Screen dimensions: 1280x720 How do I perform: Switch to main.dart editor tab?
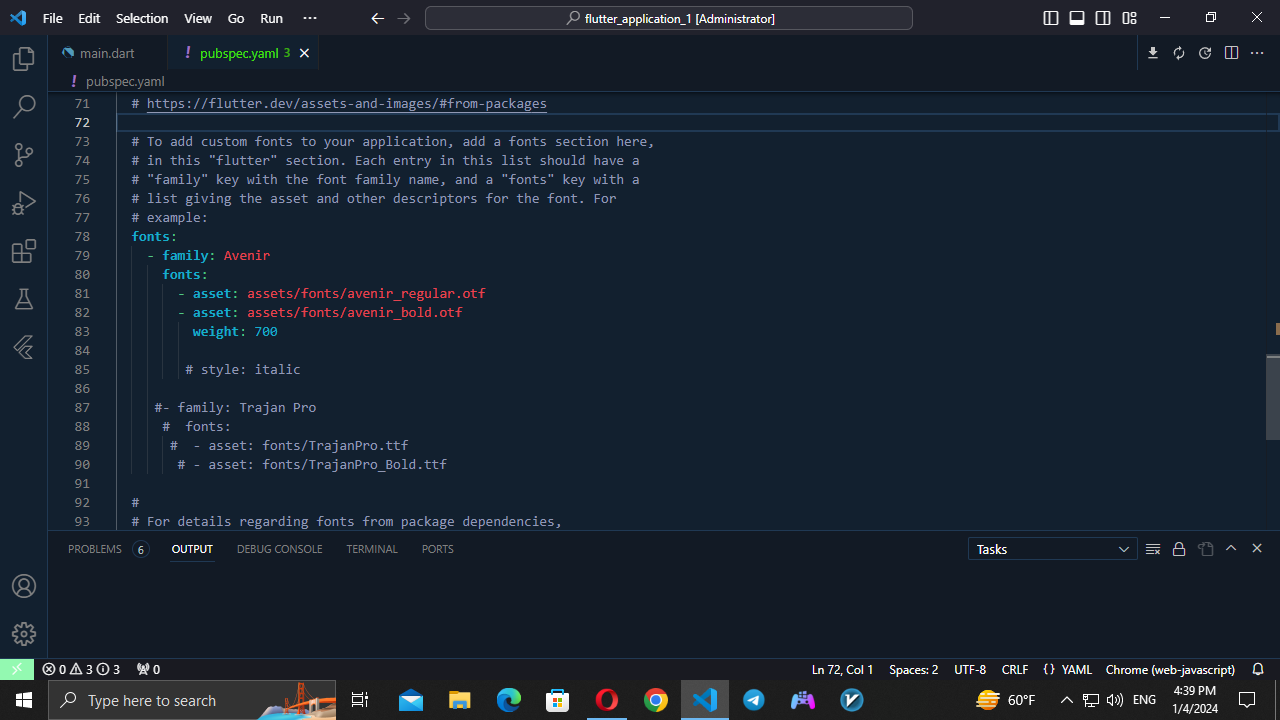(107, 53)
